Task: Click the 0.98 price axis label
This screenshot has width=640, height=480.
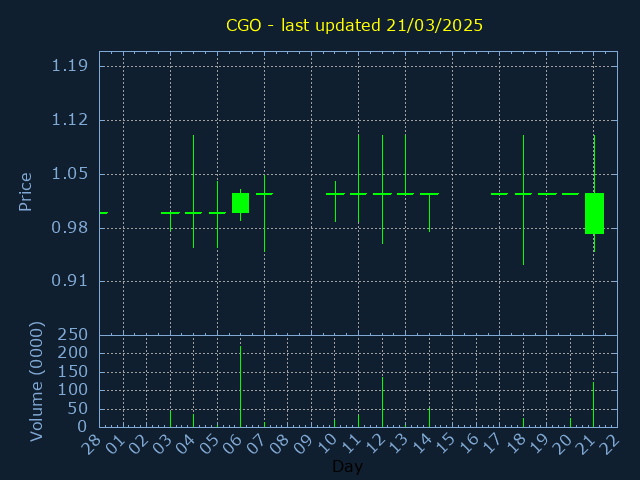Action: coord(69,228)
